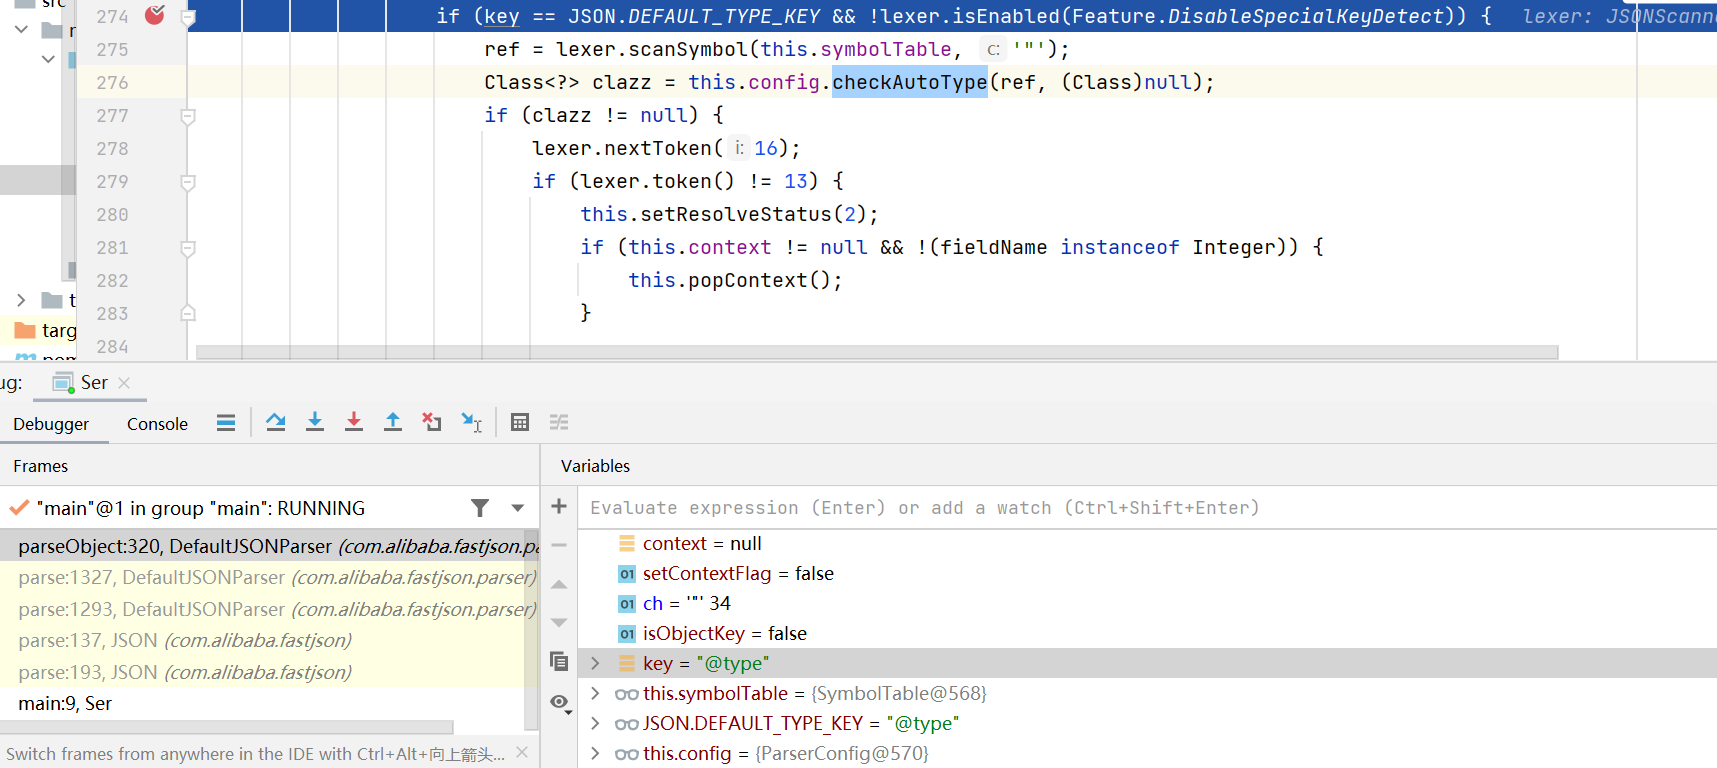Click Trace Current Stream Chain icon
The height and width of the screenshot is (768, 1717).
(x=559, y=423)
